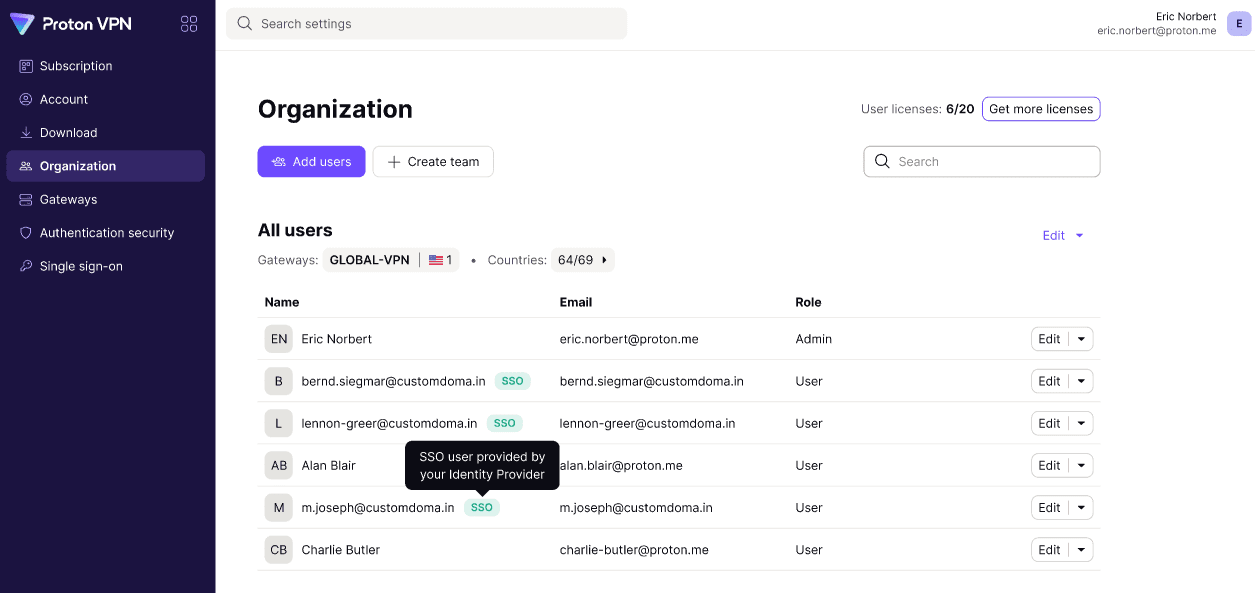Expand the Countries 64/69 list

pyautogui.click(x=583, y=260)
